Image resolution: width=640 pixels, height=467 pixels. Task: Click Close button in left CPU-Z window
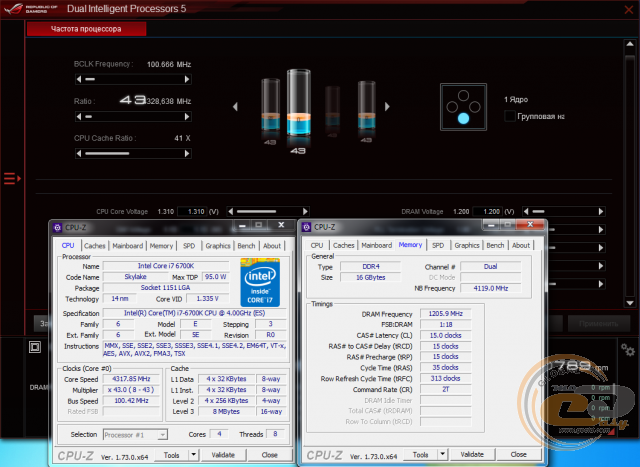(269, 455)
